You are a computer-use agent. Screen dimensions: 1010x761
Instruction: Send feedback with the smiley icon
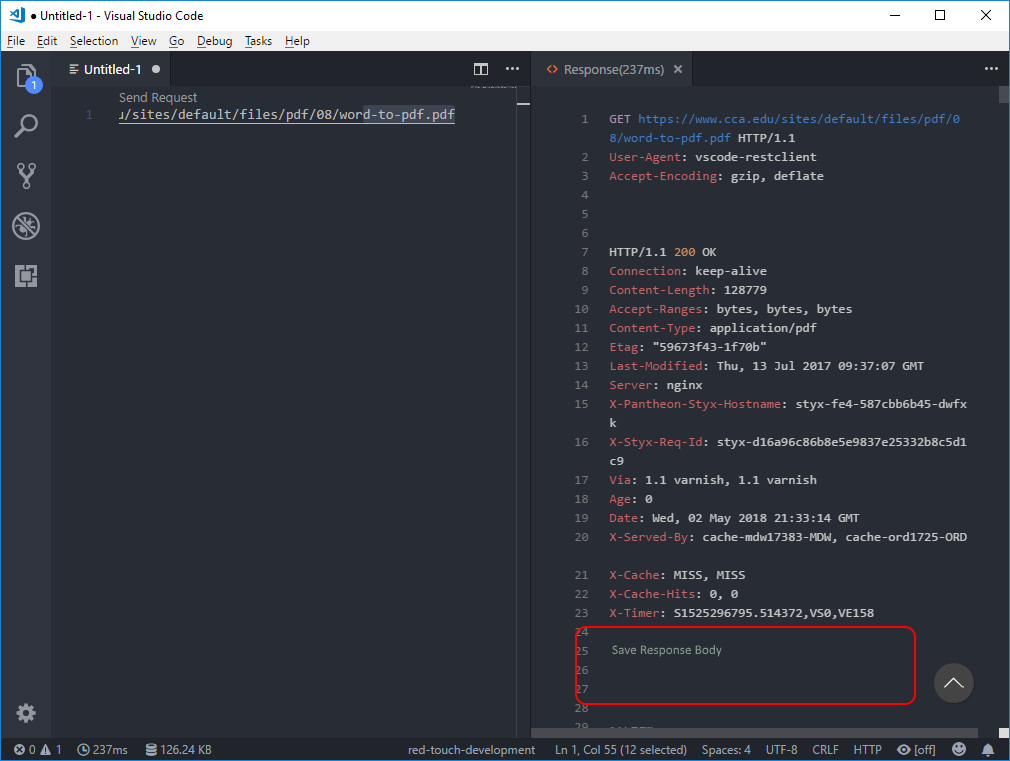pyautogui.click(x=959, y=749)
